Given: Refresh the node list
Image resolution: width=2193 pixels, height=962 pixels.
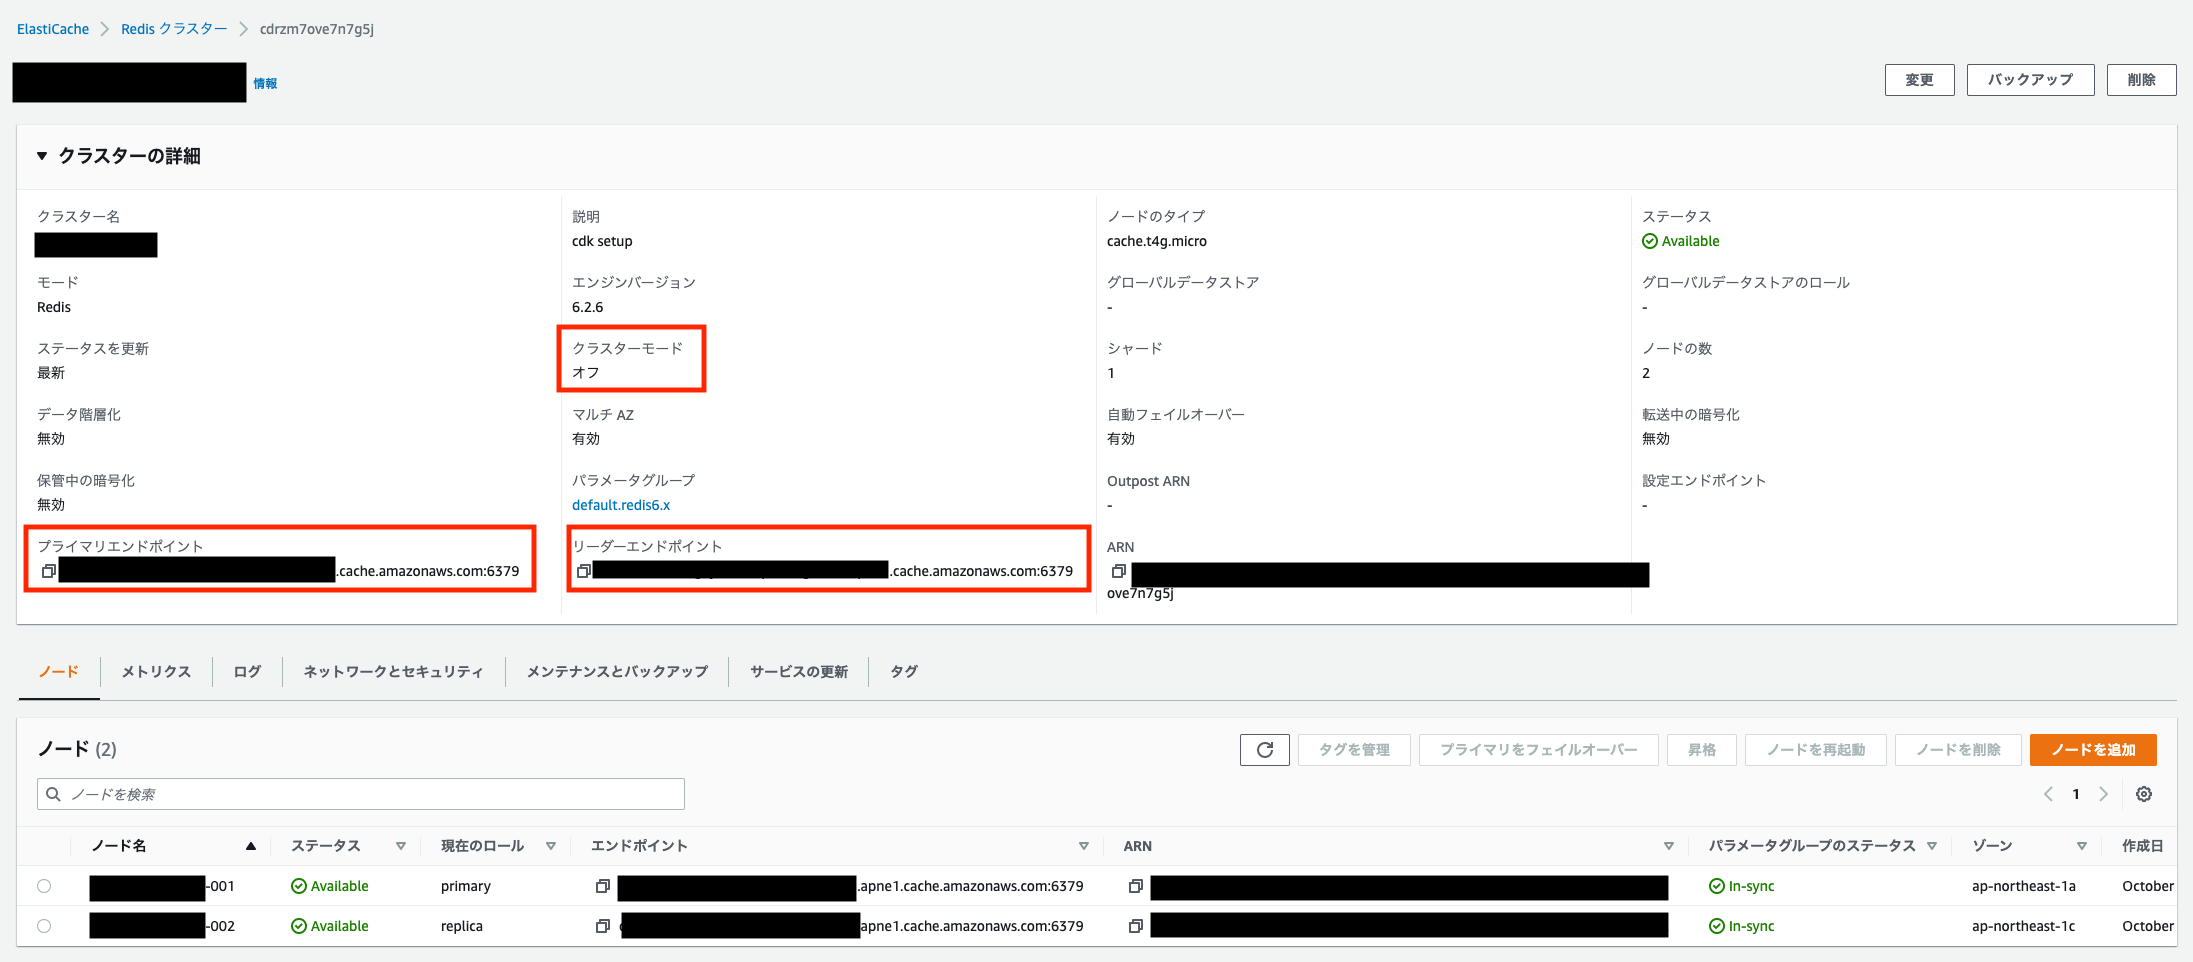Looking at the screenshot, I should point(1265,750).
